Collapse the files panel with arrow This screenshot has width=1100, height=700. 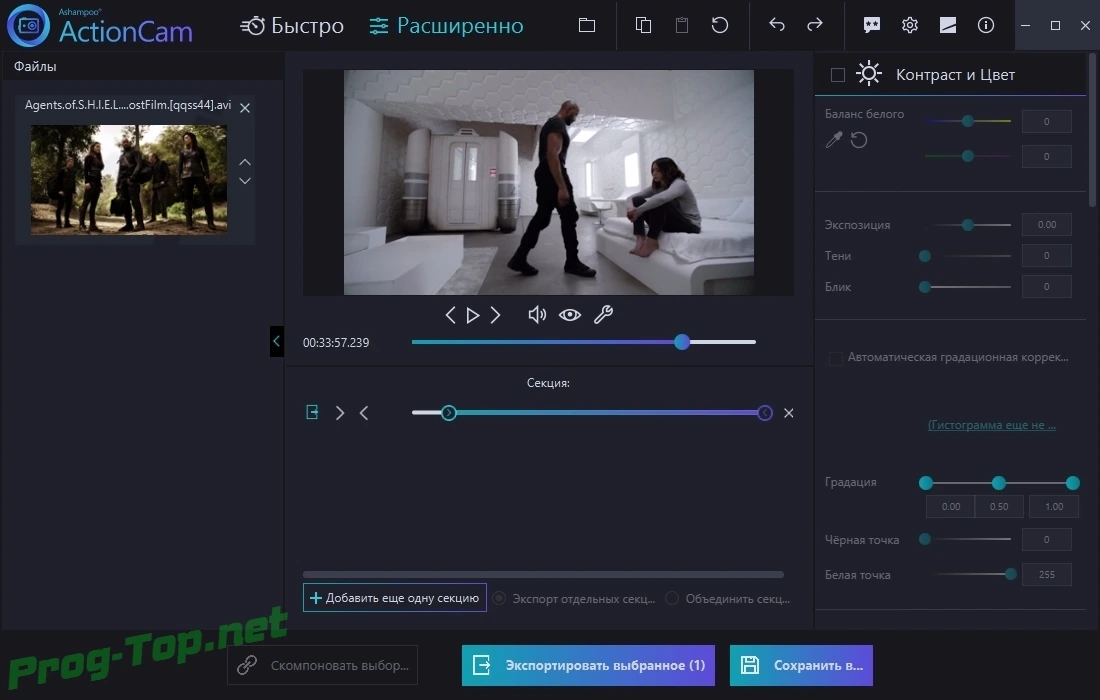coord(276,342)
